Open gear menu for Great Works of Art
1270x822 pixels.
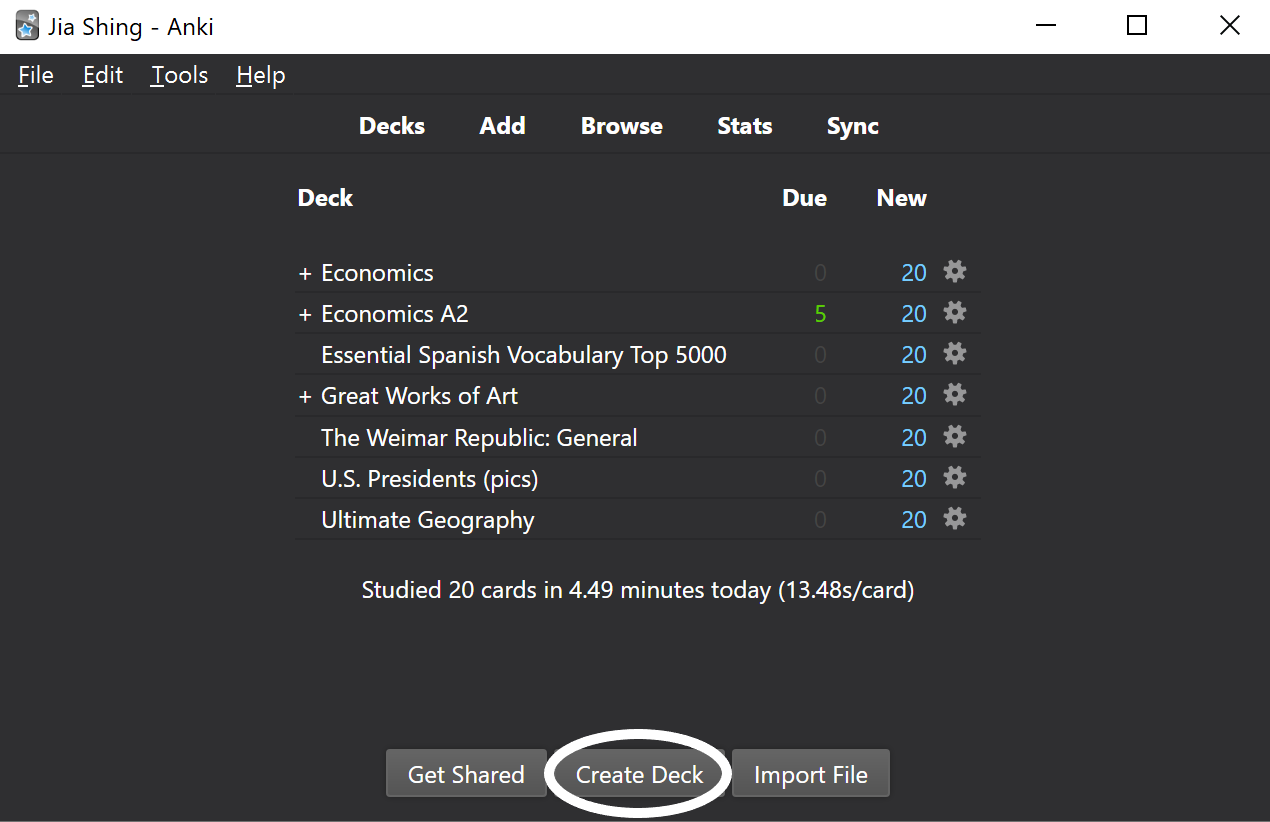(955, 395)
